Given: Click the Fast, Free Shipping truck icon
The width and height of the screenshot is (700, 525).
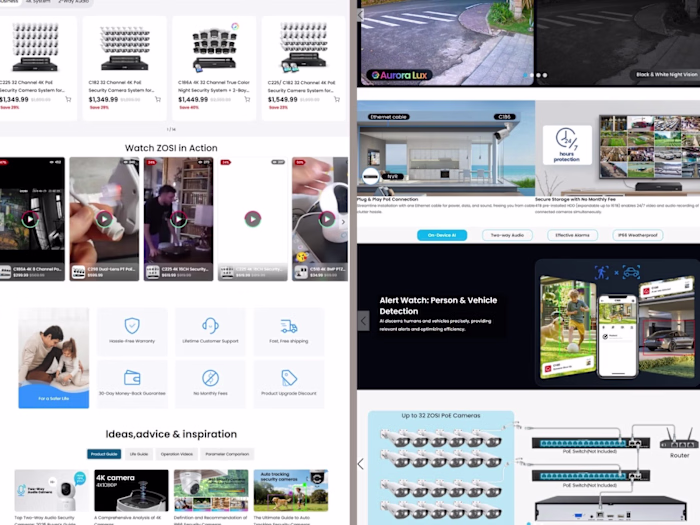Looking at the screenshot, I should (x=289, y=326).
